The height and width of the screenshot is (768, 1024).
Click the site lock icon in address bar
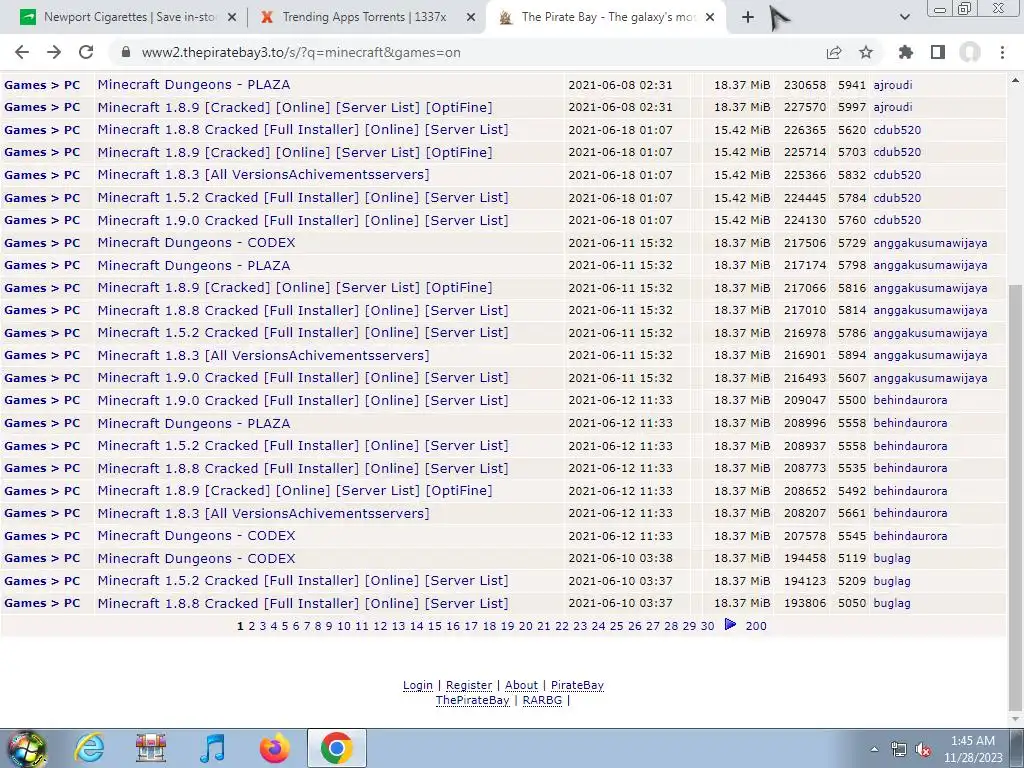[x=126, y=52]
